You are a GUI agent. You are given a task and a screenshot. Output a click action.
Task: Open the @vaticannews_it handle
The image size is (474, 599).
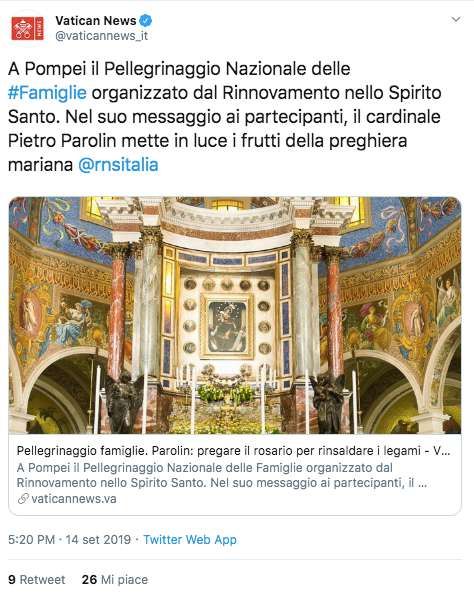coord(102,36)
